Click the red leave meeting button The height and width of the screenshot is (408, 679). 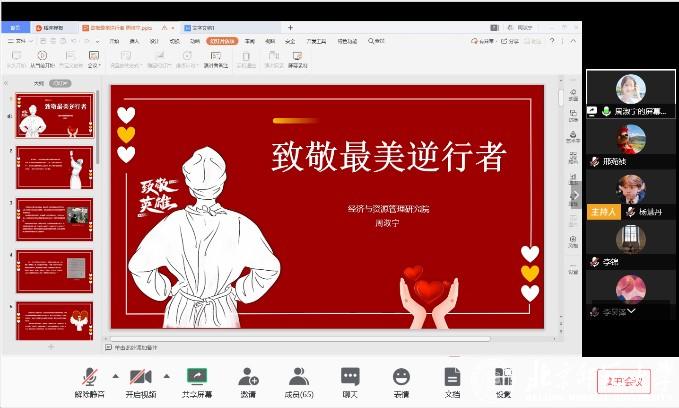(623, 380)
